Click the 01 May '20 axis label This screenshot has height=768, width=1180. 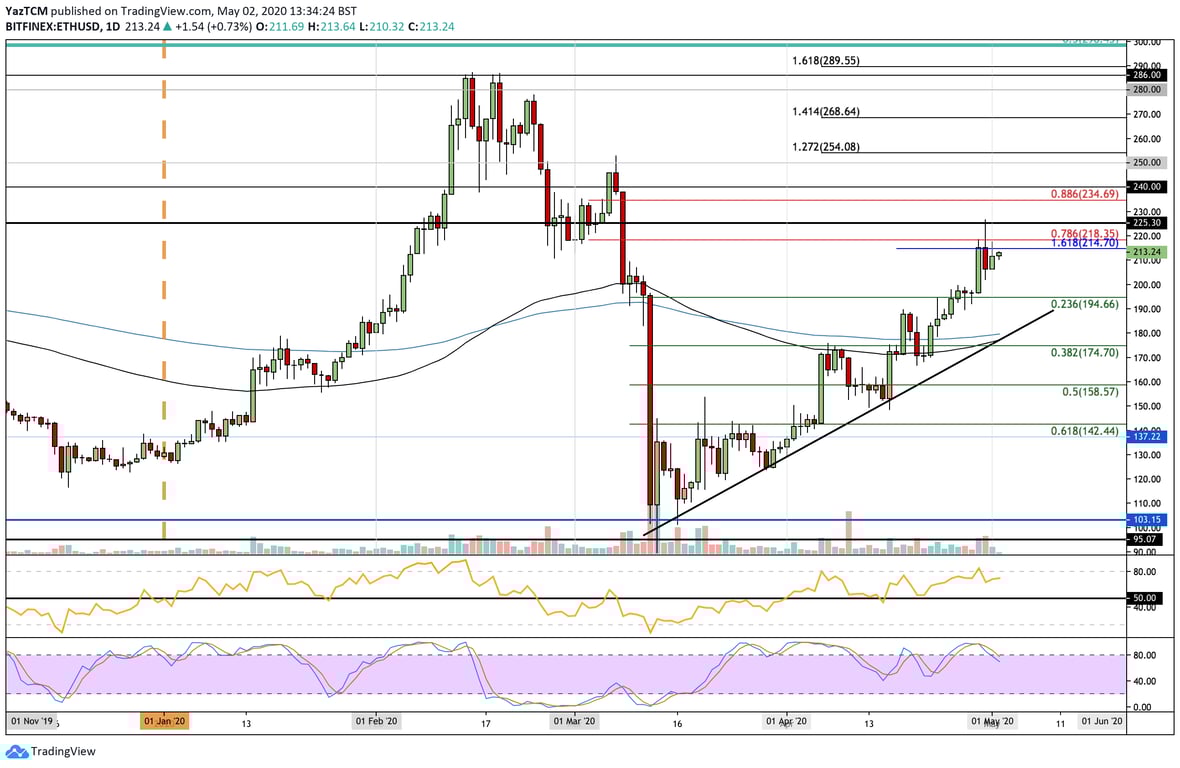[993, 719]
